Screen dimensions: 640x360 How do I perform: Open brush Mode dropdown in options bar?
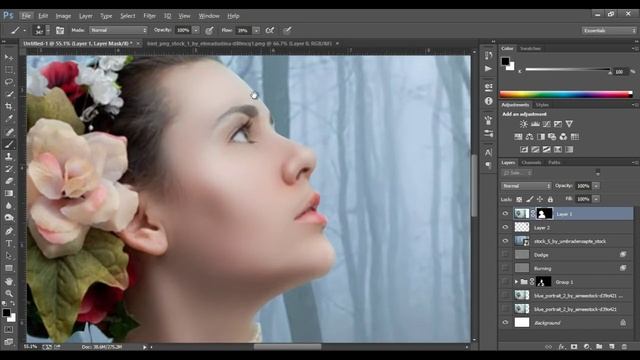coord(118,30)
